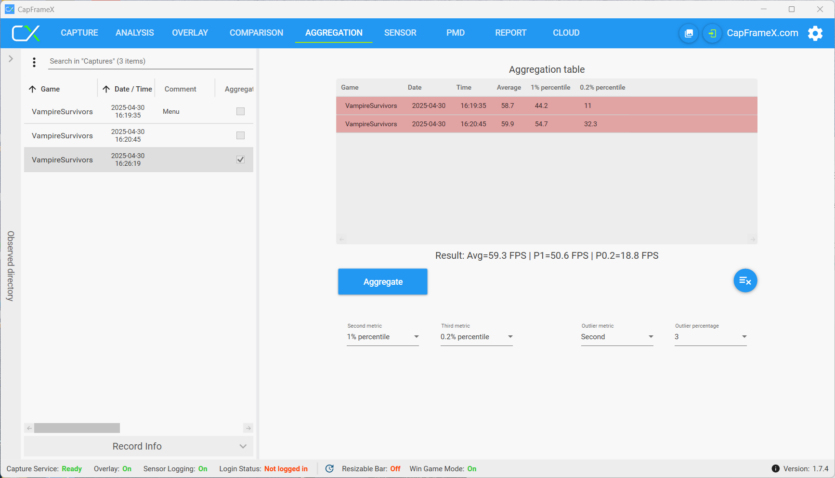Viewport: 835px width, 478px height.
Task: Click the 1% percentile column header
Action: (x=550, y=87)
